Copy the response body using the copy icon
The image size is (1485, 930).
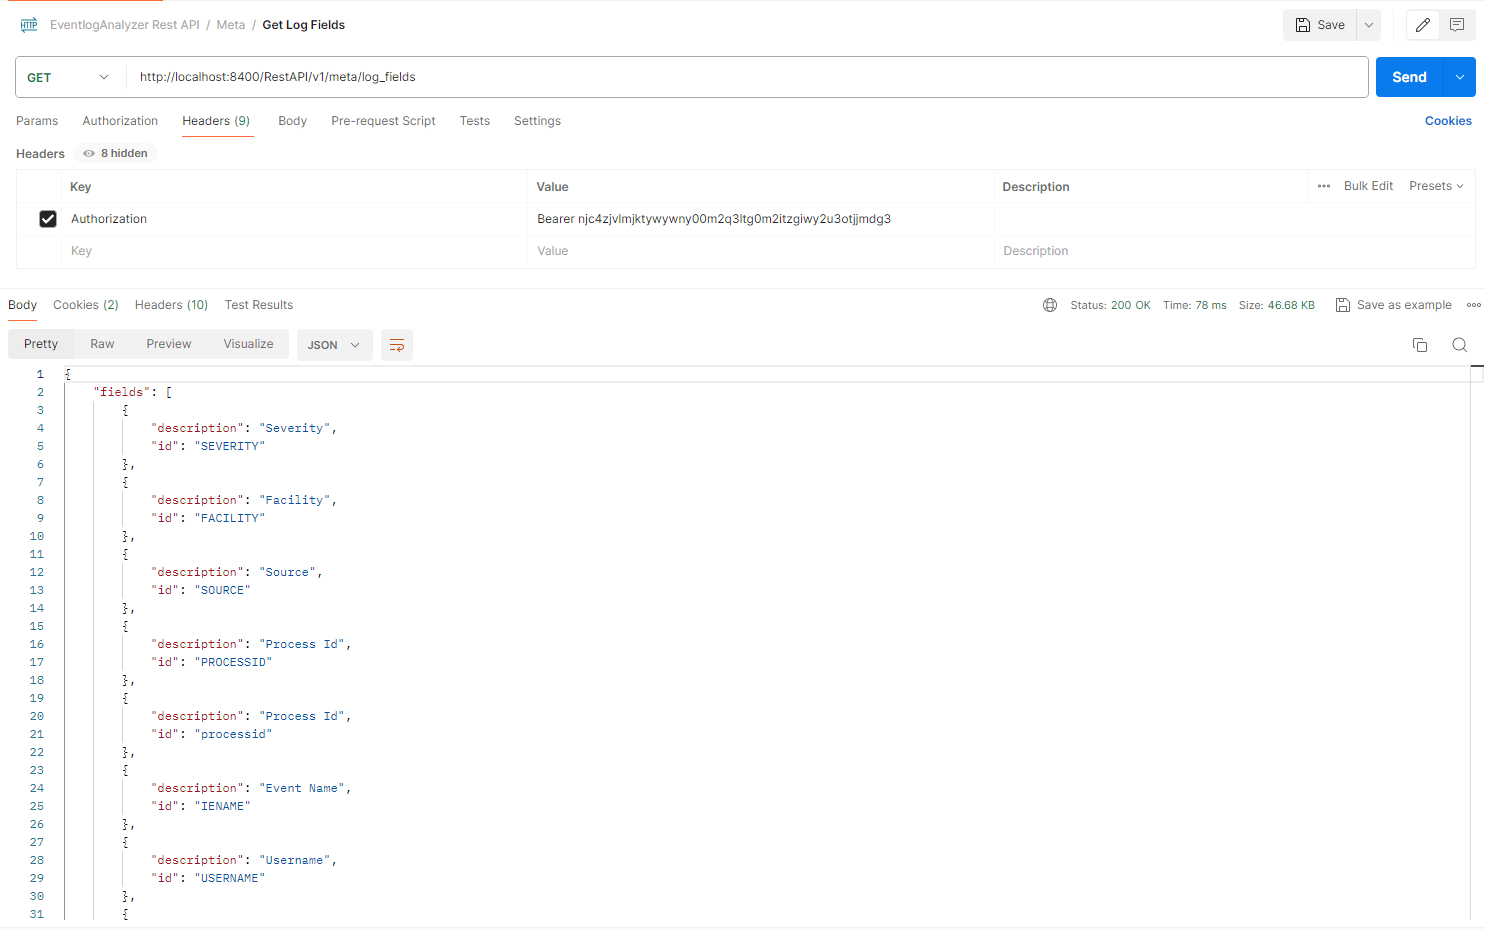click(x=1419, y=344)
